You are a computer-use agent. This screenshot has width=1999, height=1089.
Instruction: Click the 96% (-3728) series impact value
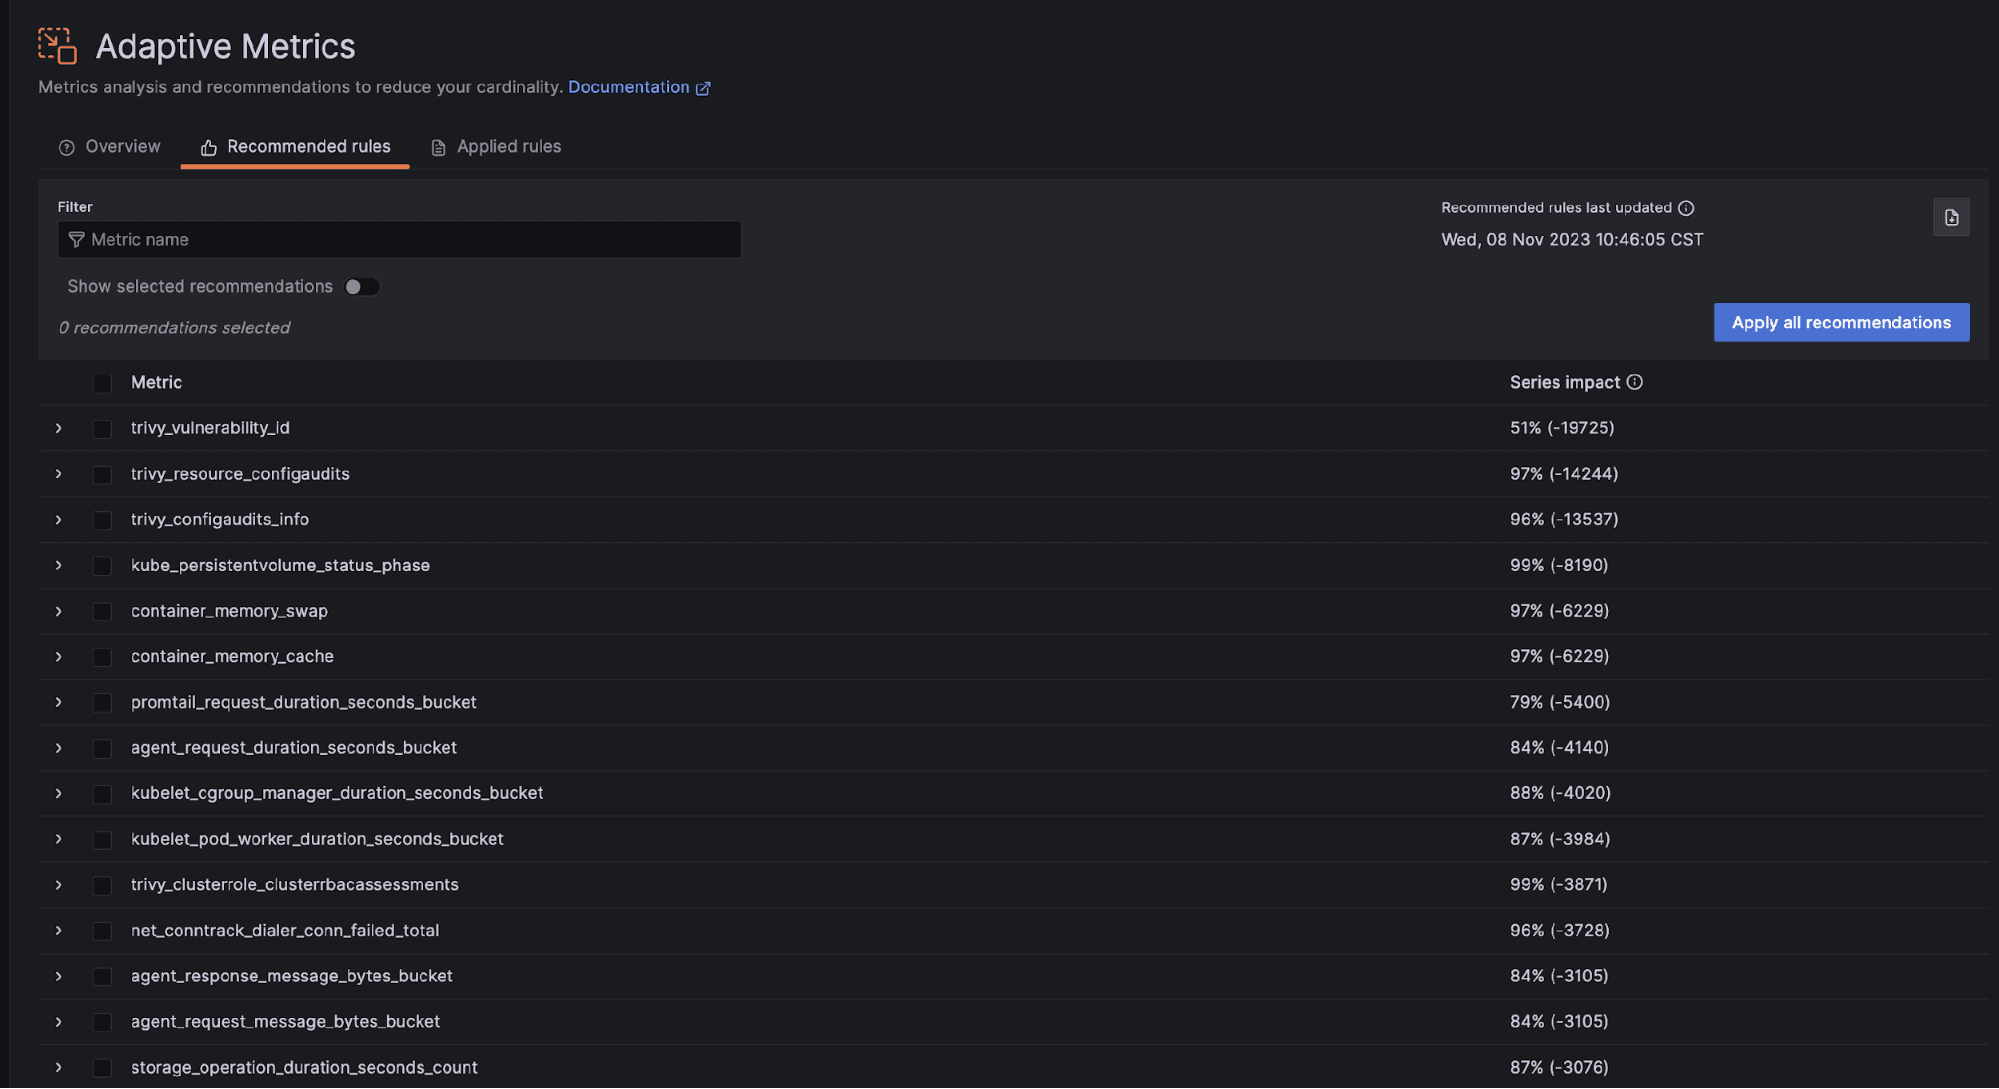click(x=1560, y=930)
